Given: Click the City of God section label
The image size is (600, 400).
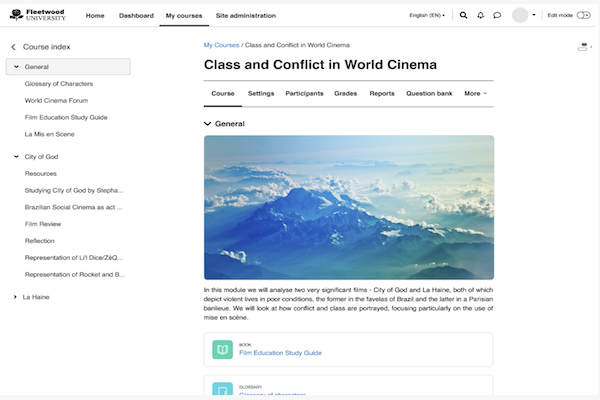Looking at the screenshot, I should click(x=41, y=157).
